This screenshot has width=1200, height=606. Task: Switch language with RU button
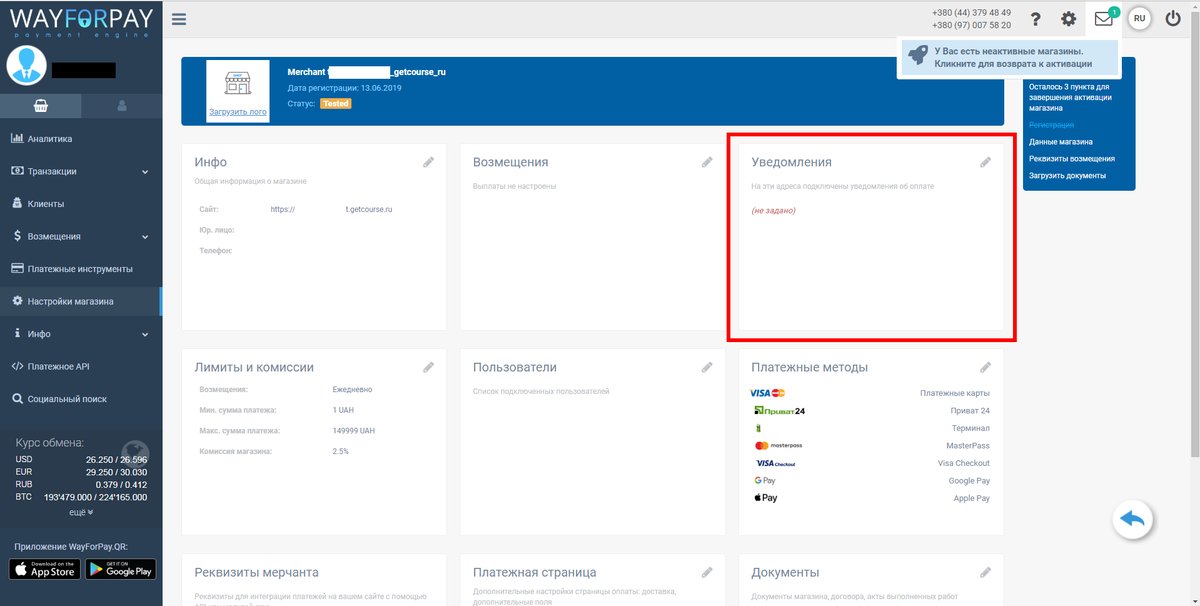coord(1139,19)
